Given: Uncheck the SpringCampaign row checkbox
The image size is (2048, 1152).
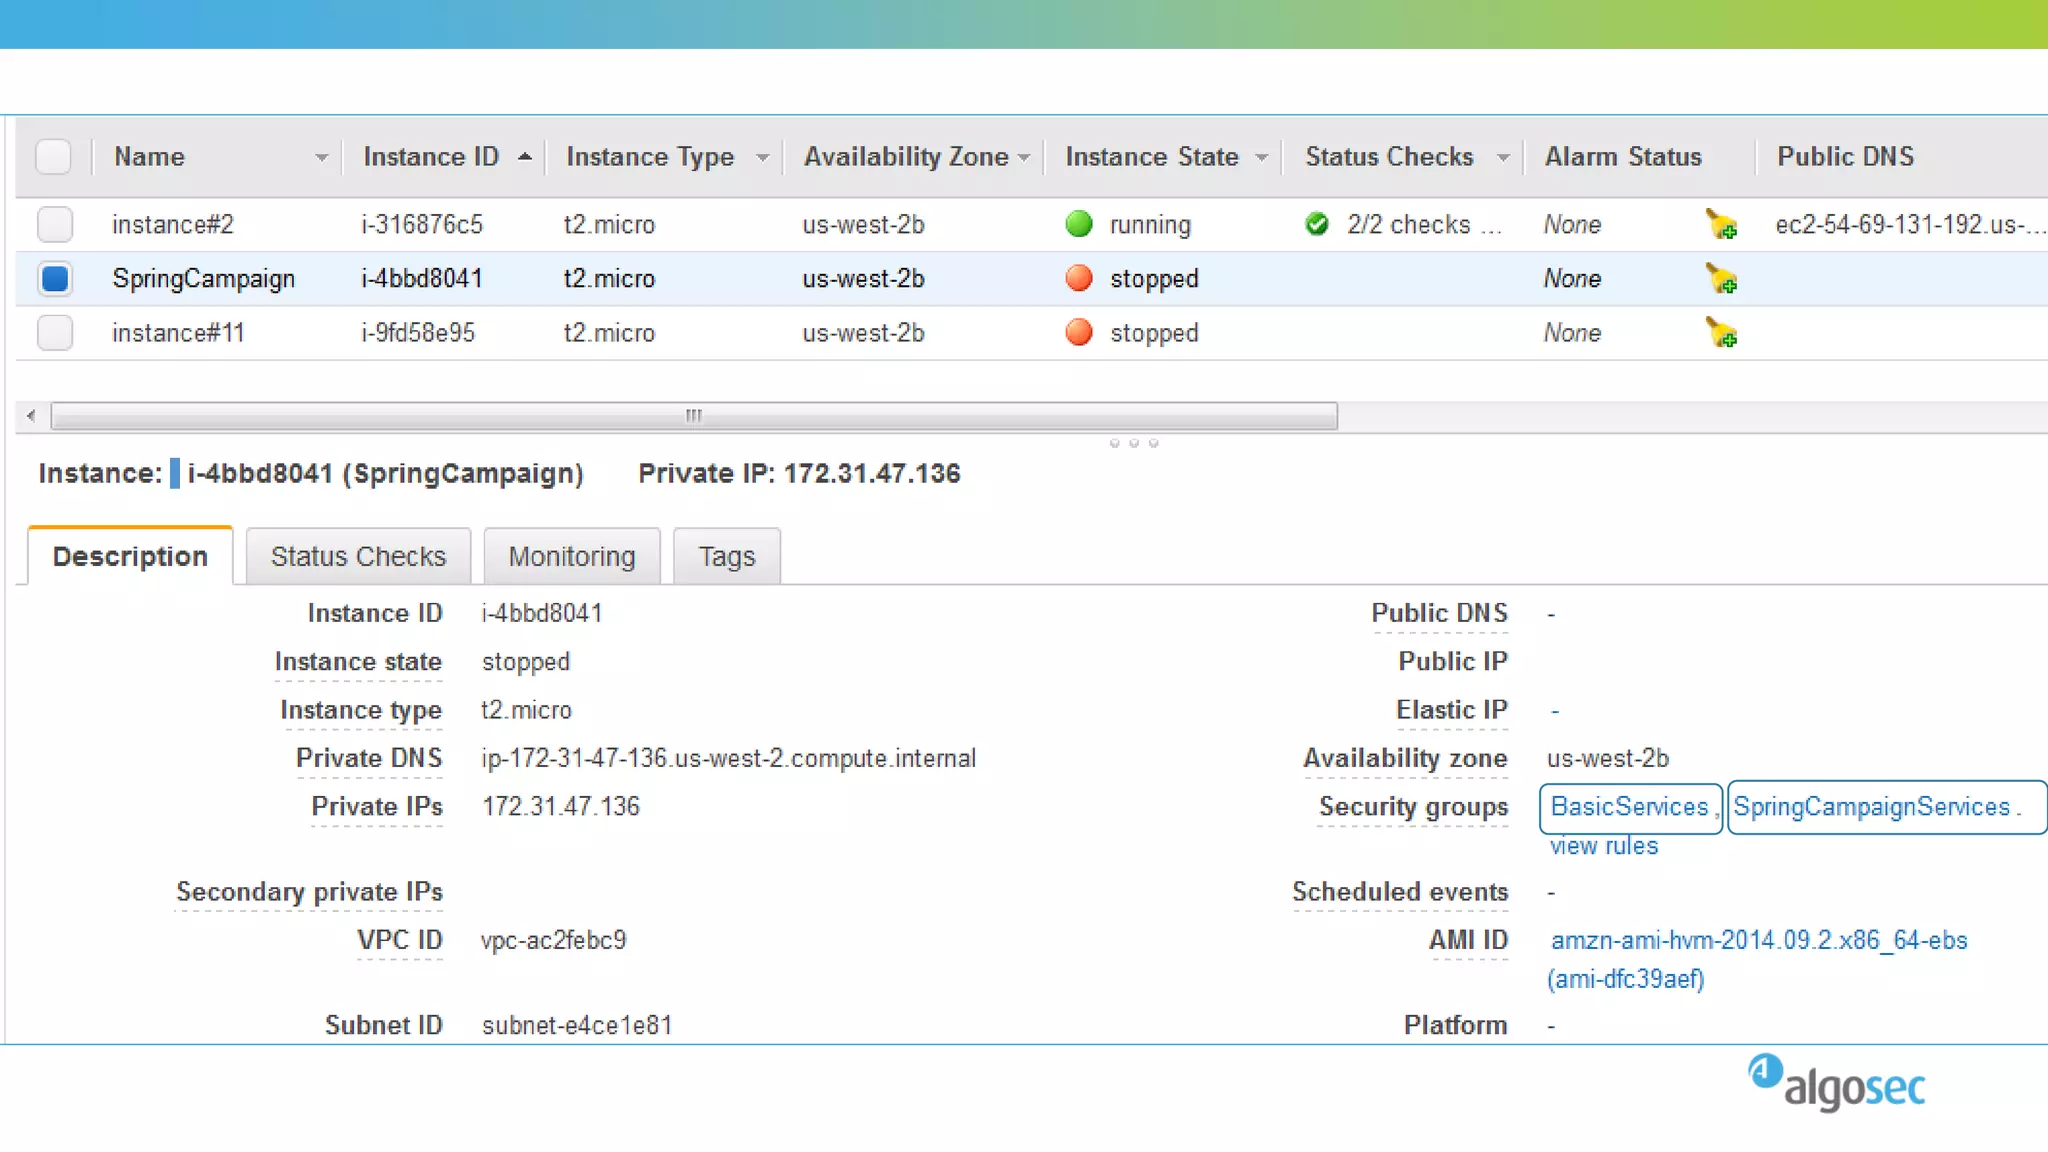Looking at the screenshot, I should point(55,278).
